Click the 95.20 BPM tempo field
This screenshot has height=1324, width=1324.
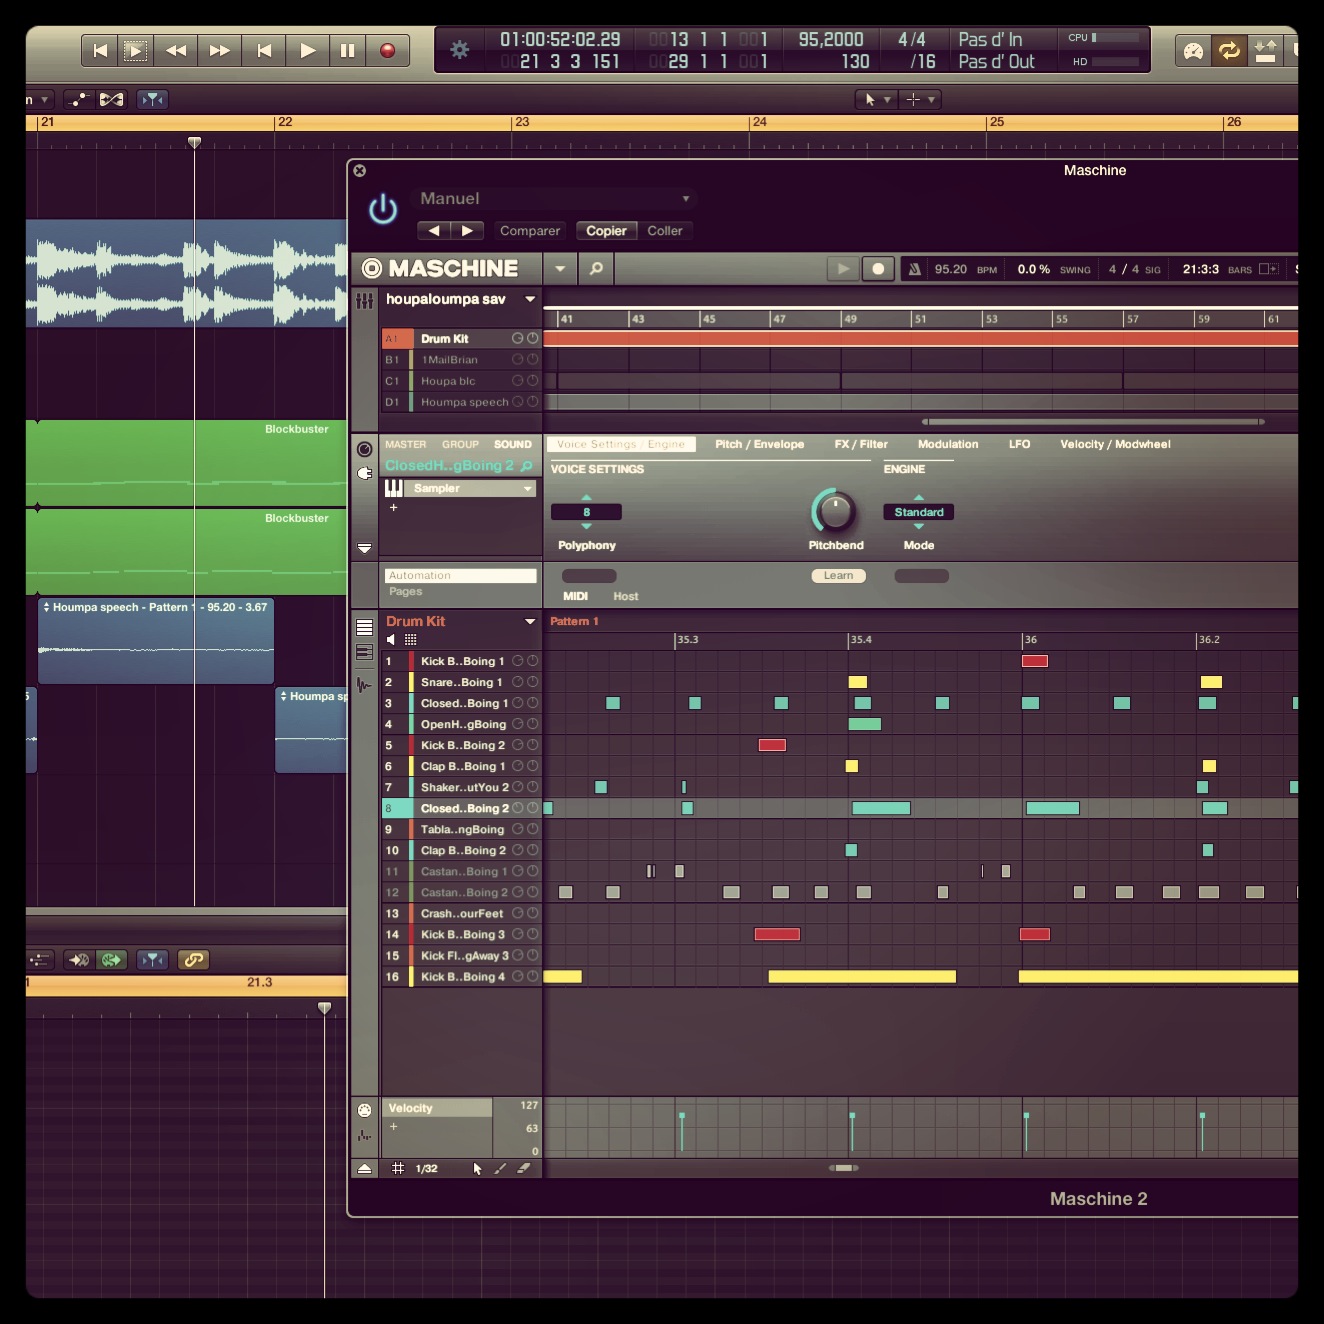(x=951, y=270)
